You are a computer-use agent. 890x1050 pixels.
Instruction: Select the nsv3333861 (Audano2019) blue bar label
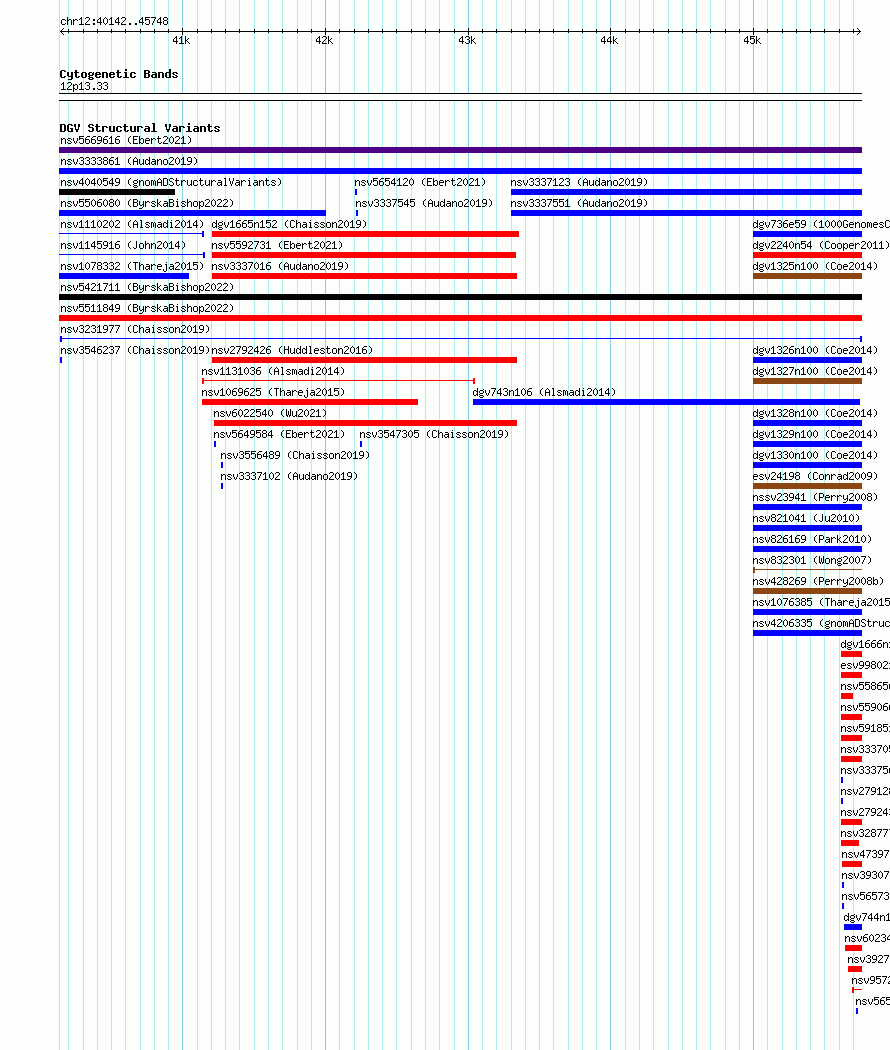tap(129, 161)
